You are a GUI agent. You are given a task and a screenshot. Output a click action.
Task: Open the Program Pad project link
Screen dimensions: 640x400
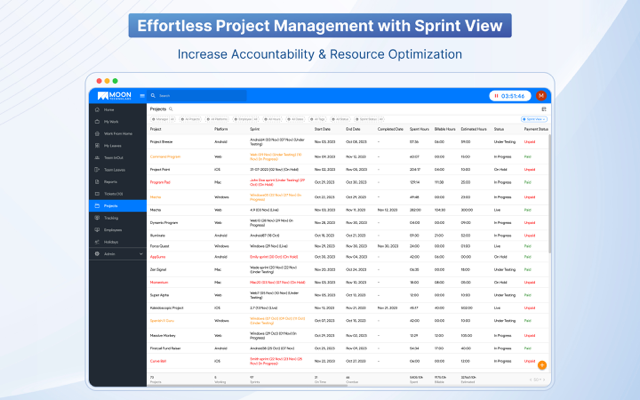pos(160,182)
